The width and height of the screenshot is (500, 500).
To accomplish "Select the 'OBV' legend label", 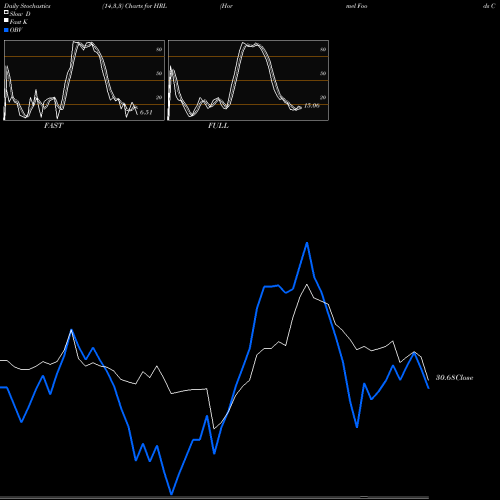I will click(16, 30).
